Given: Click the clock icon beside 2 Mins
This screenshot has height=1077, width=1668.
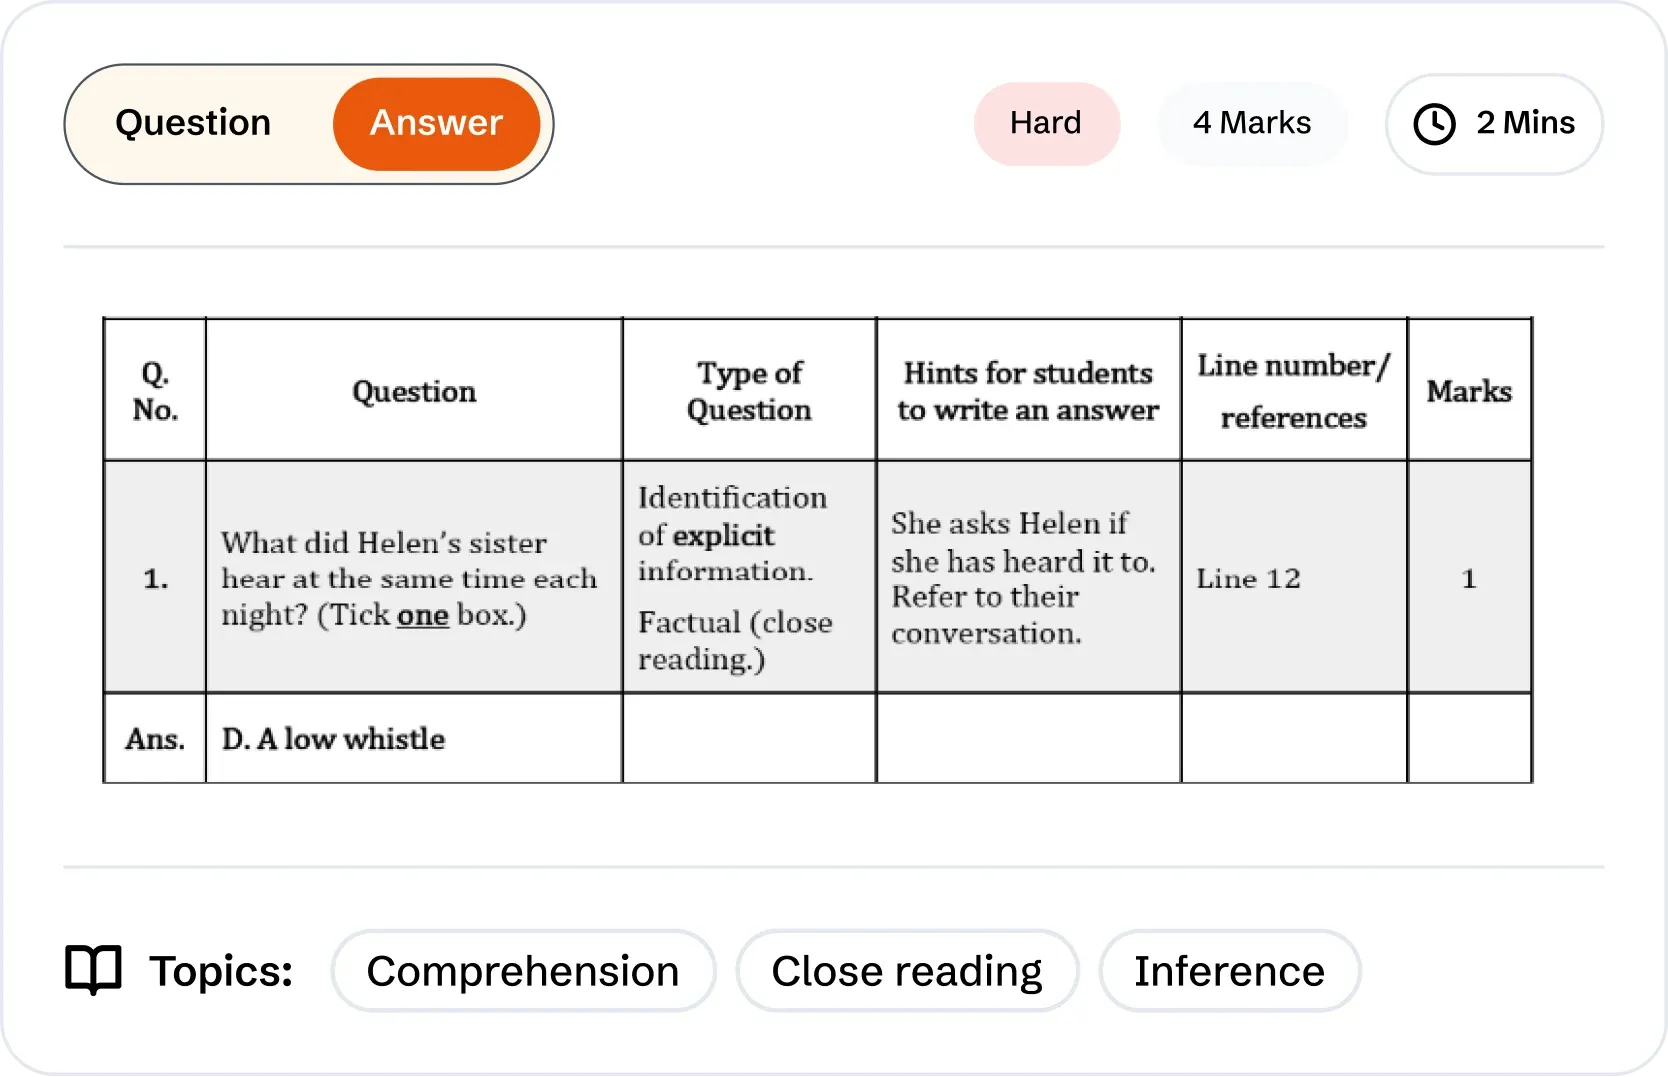Looking at the screenshot, I should [1434, 123].
